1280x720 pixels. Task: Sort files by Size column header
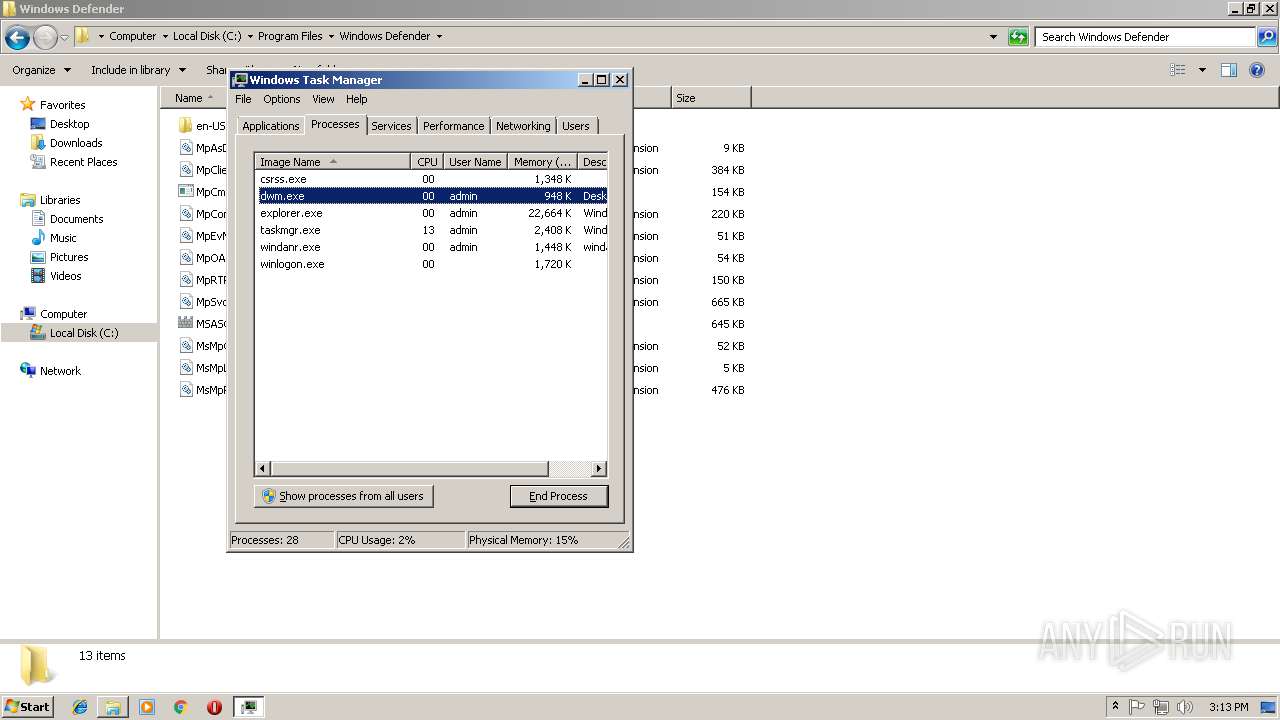[710, 98]
